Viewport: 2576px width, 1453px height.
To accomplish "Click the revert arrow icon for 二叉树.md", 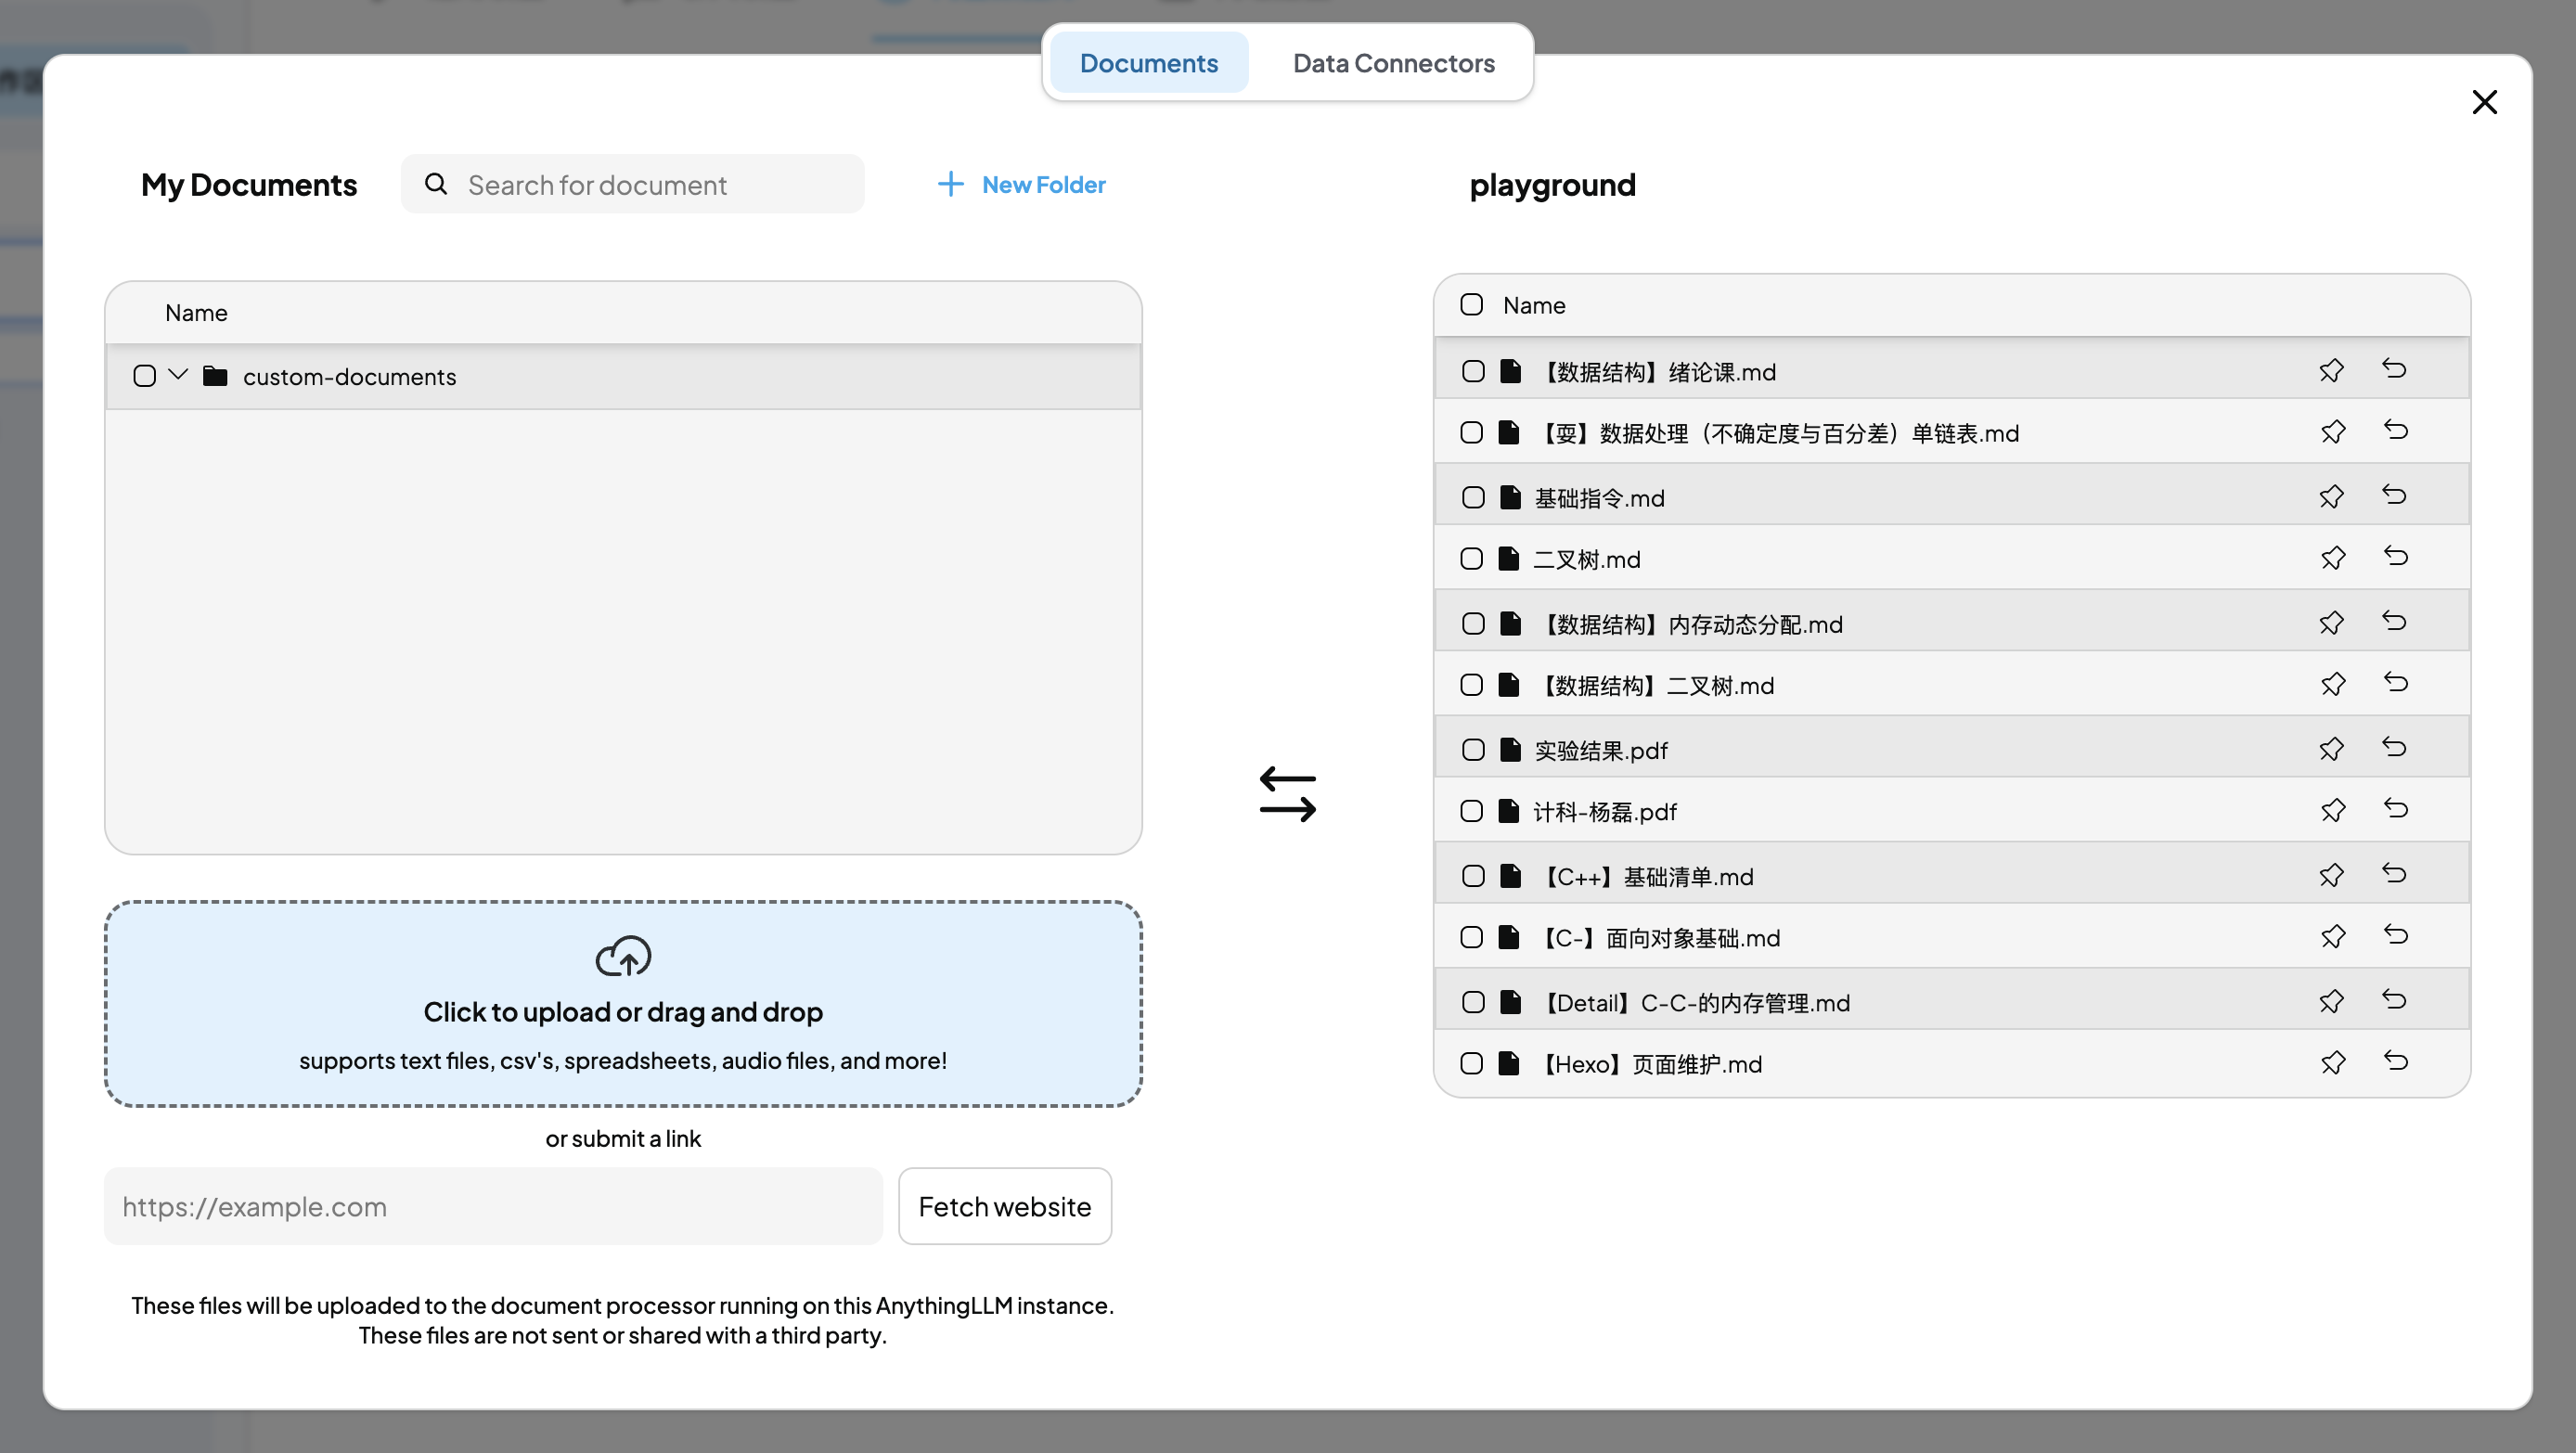I will (x=2395, y=557).
